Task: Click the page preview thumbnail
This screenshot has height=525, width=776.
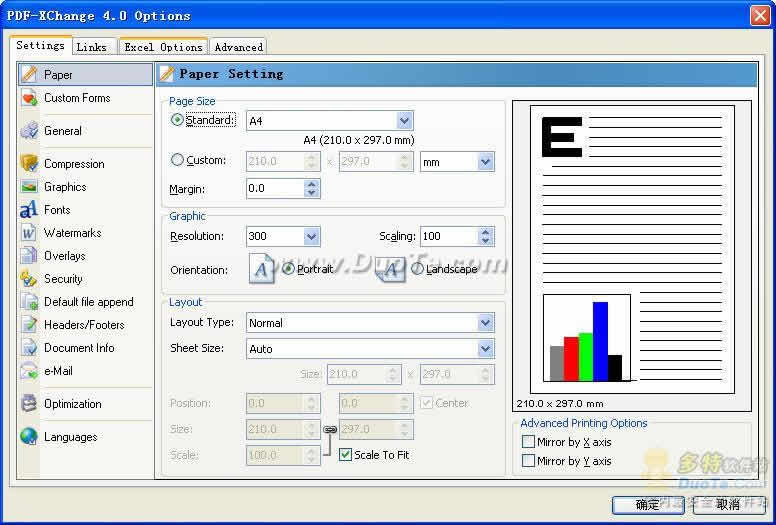Action: (632, 249)
